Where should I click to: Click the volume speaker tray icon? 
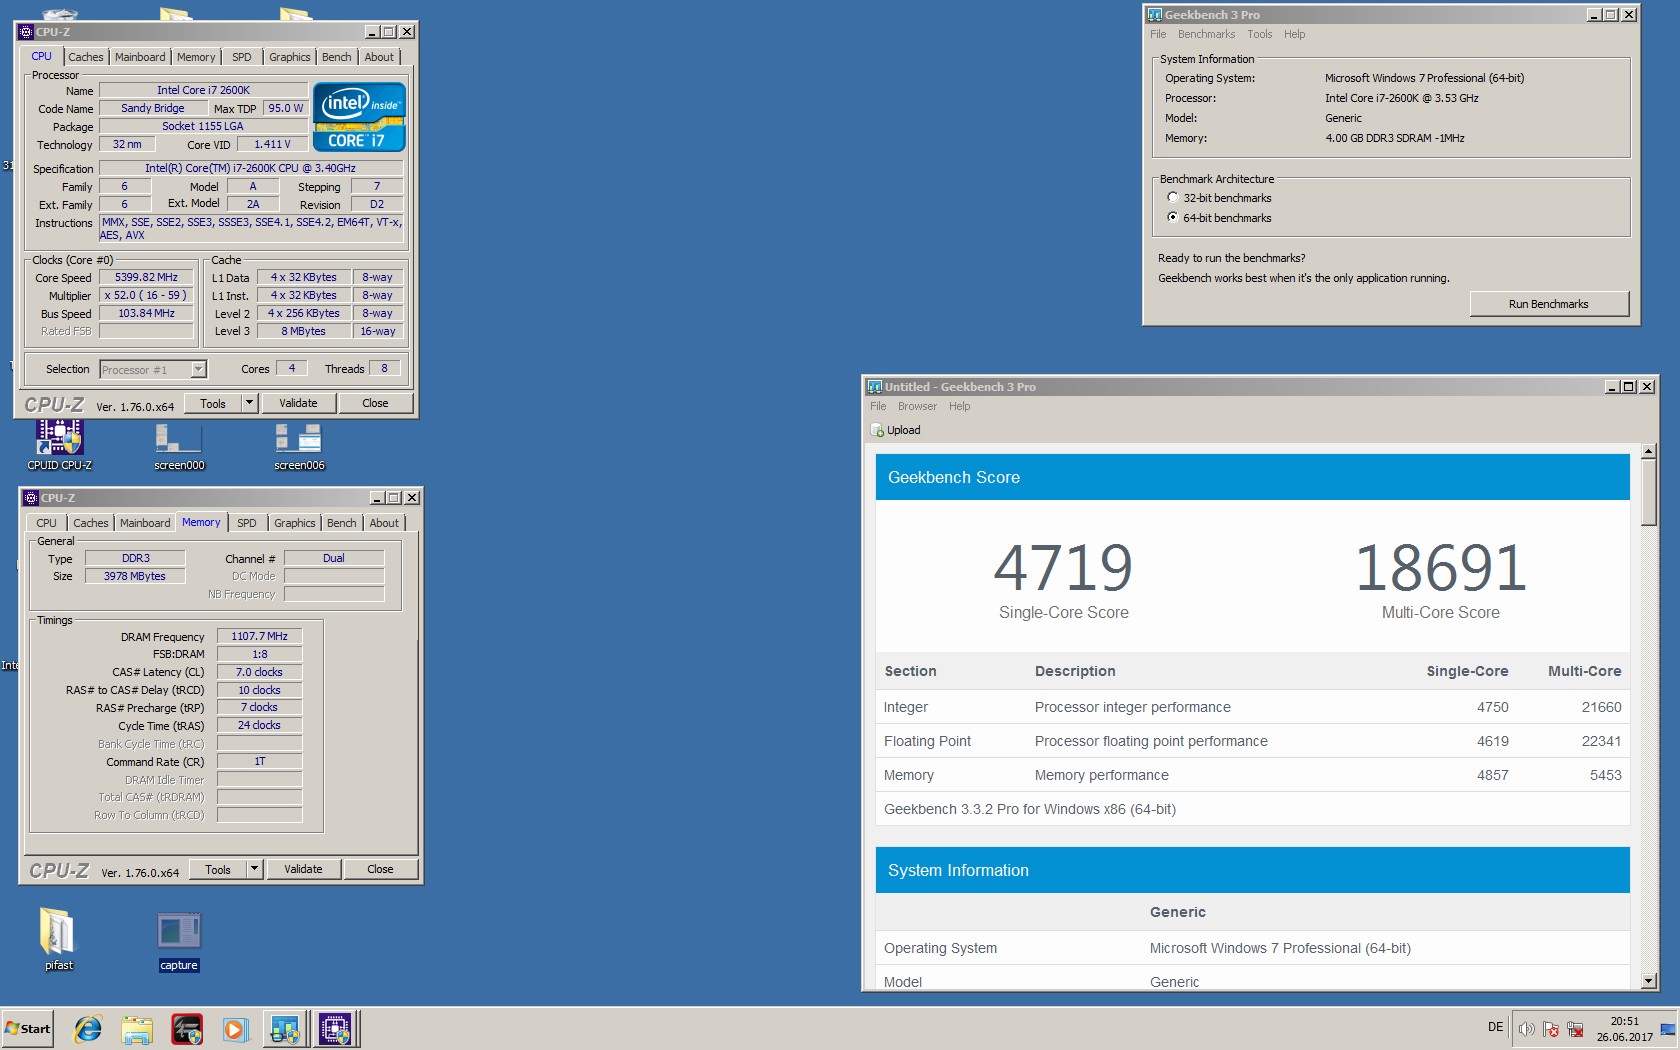pyautogui.click(x=1526, y=1029)
